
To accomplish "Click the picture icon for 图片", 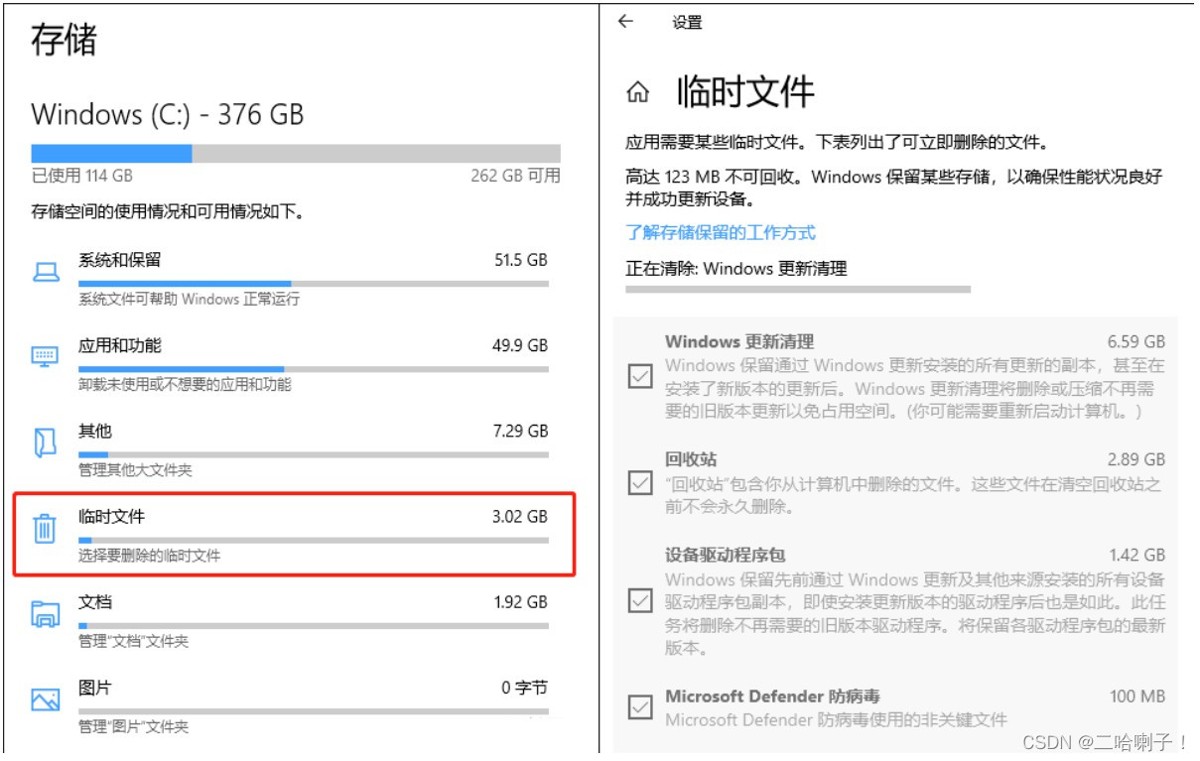I will click(46, 699).
